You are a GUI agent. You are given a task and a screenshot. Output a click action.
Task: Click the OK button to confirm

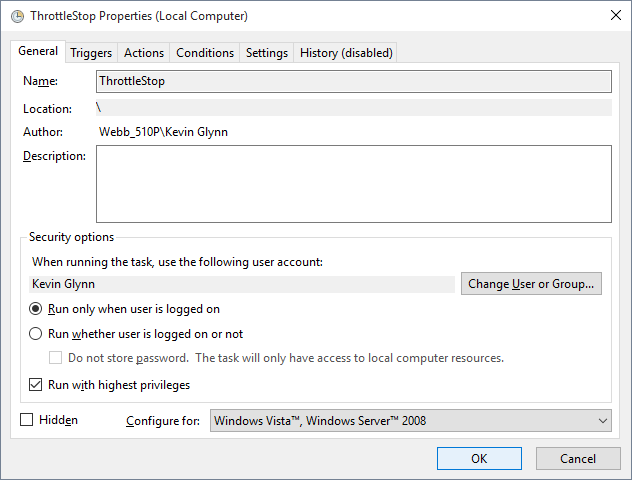click(479, 458)
